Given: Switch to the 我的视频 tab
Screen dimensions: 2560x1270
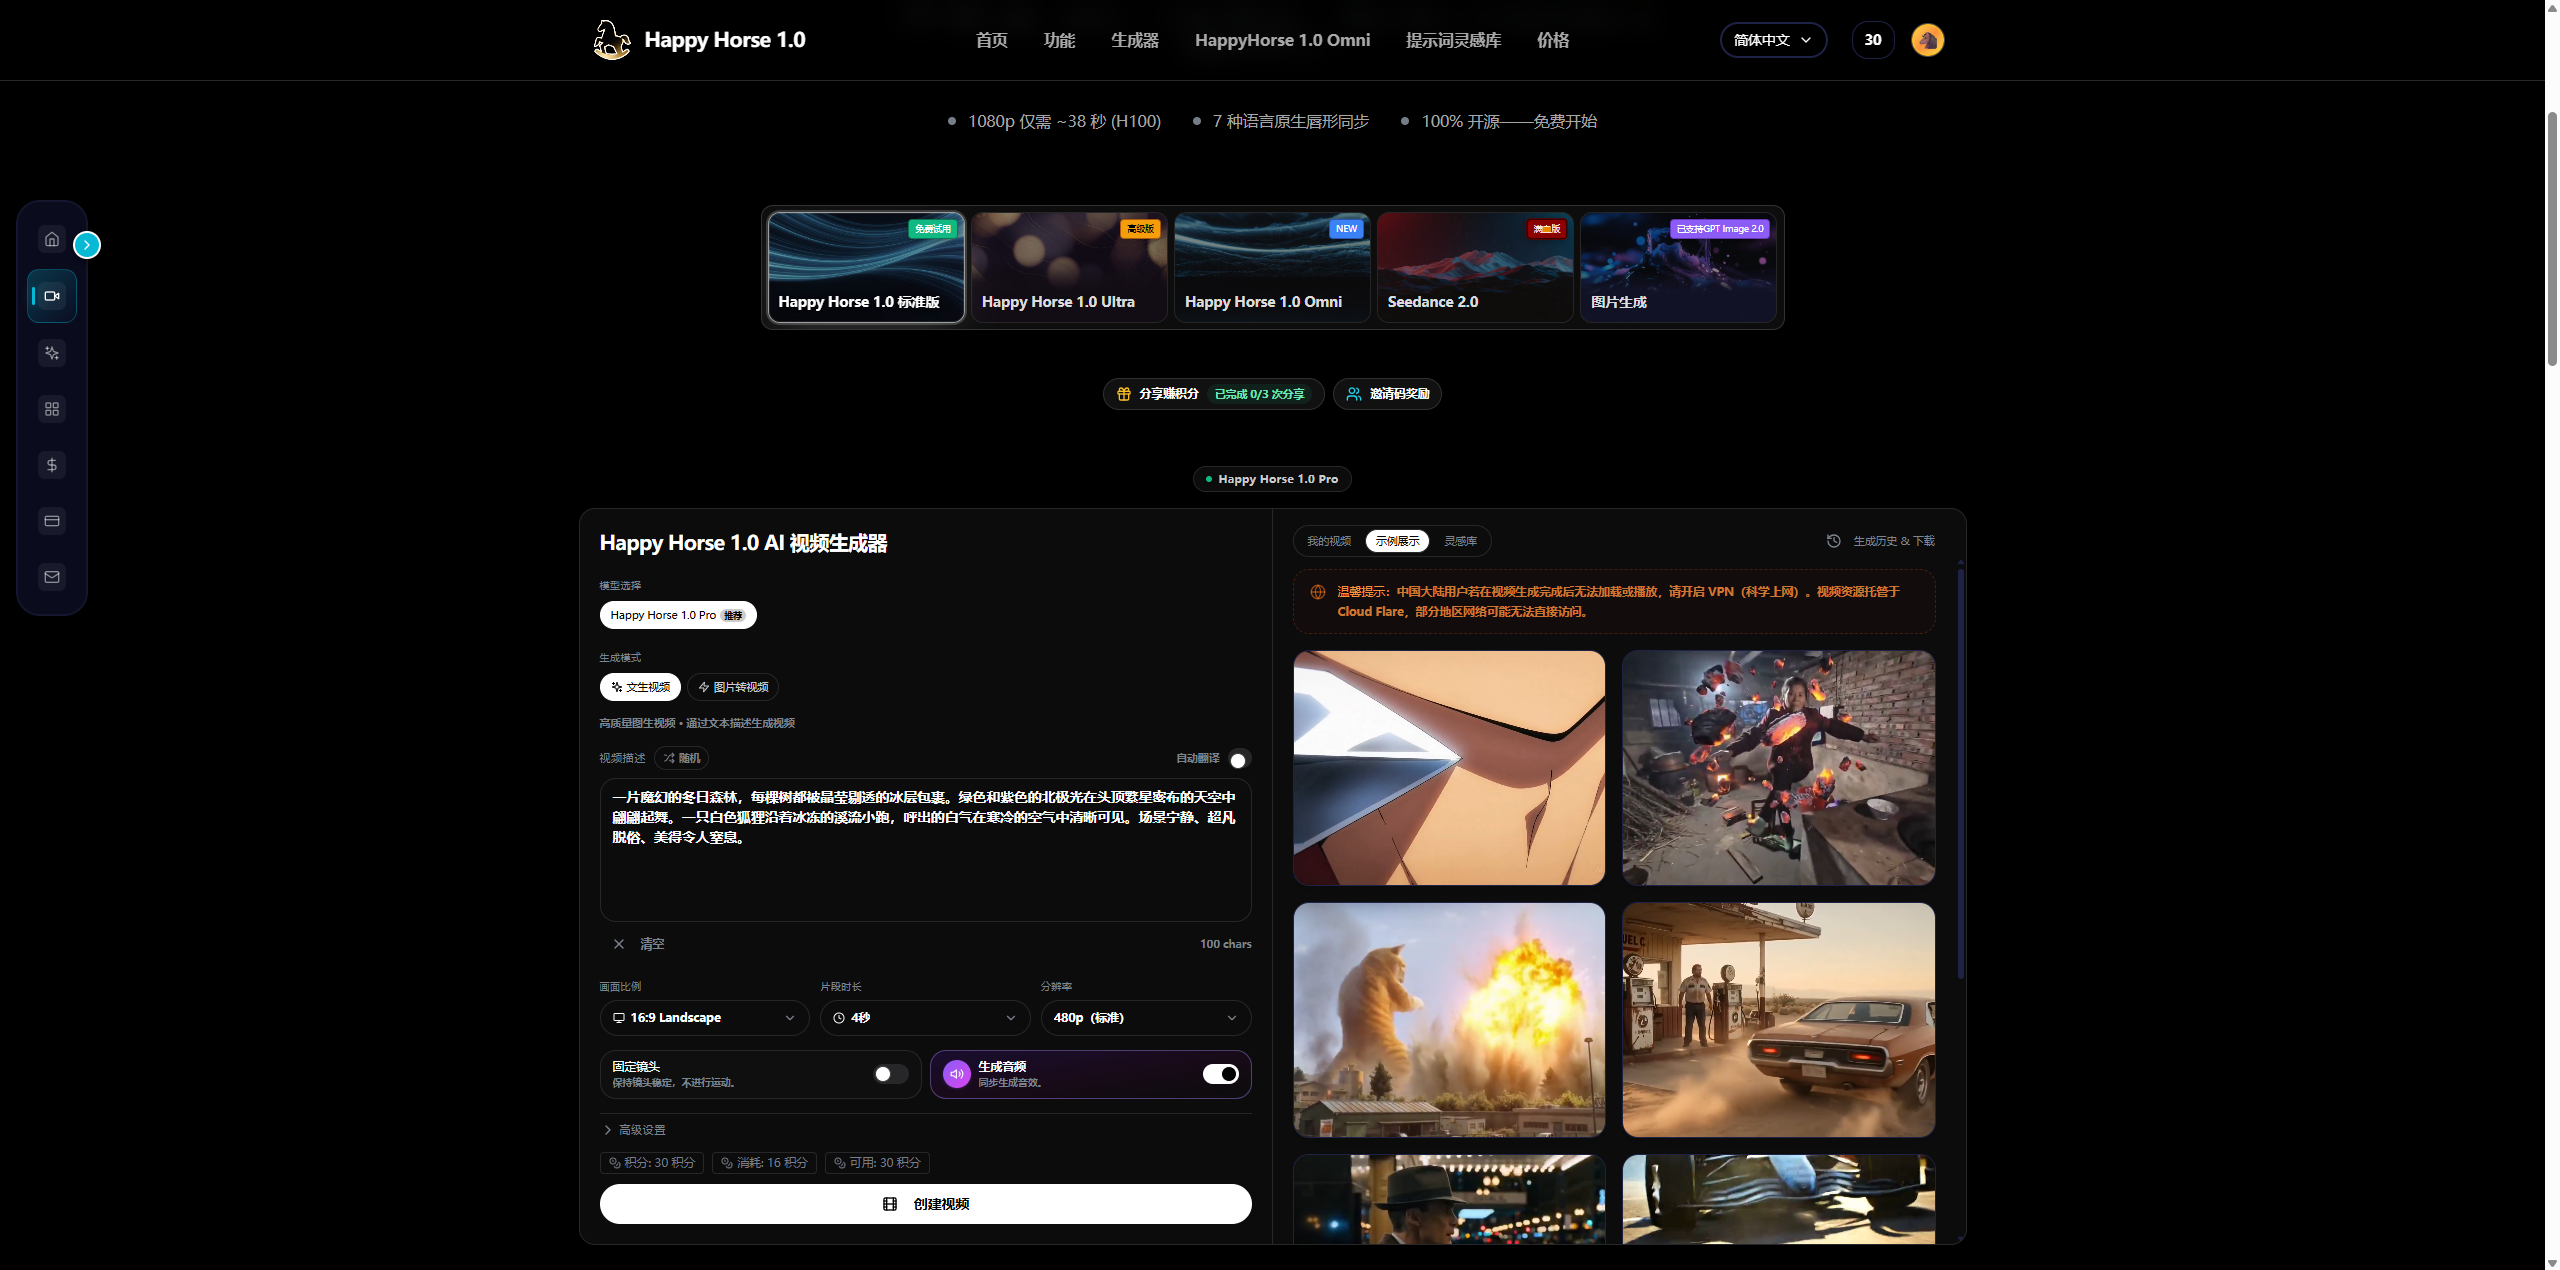Looking at the screenshot, I should pyautogui.click(x=1329, y=541).
